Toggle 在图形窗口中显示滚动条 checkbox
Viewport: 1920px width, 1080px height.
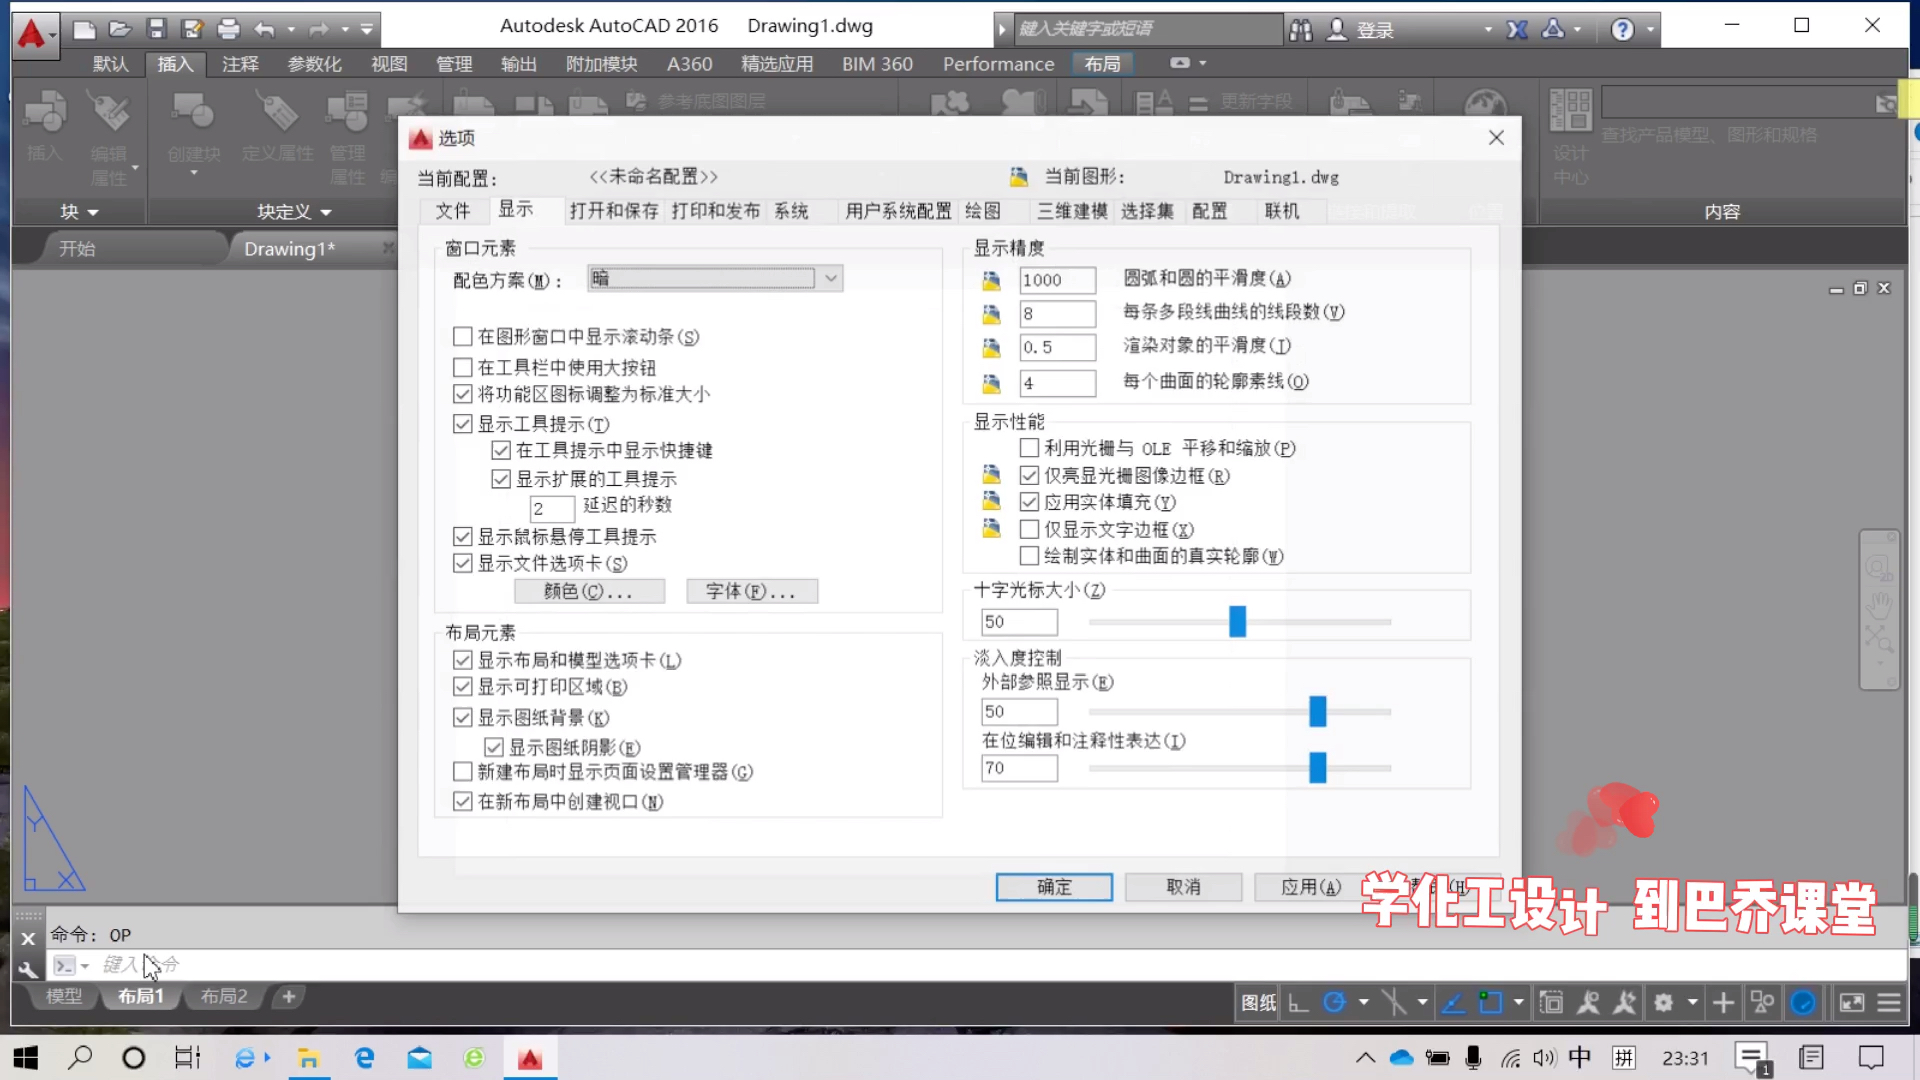(x=464, y=336)
